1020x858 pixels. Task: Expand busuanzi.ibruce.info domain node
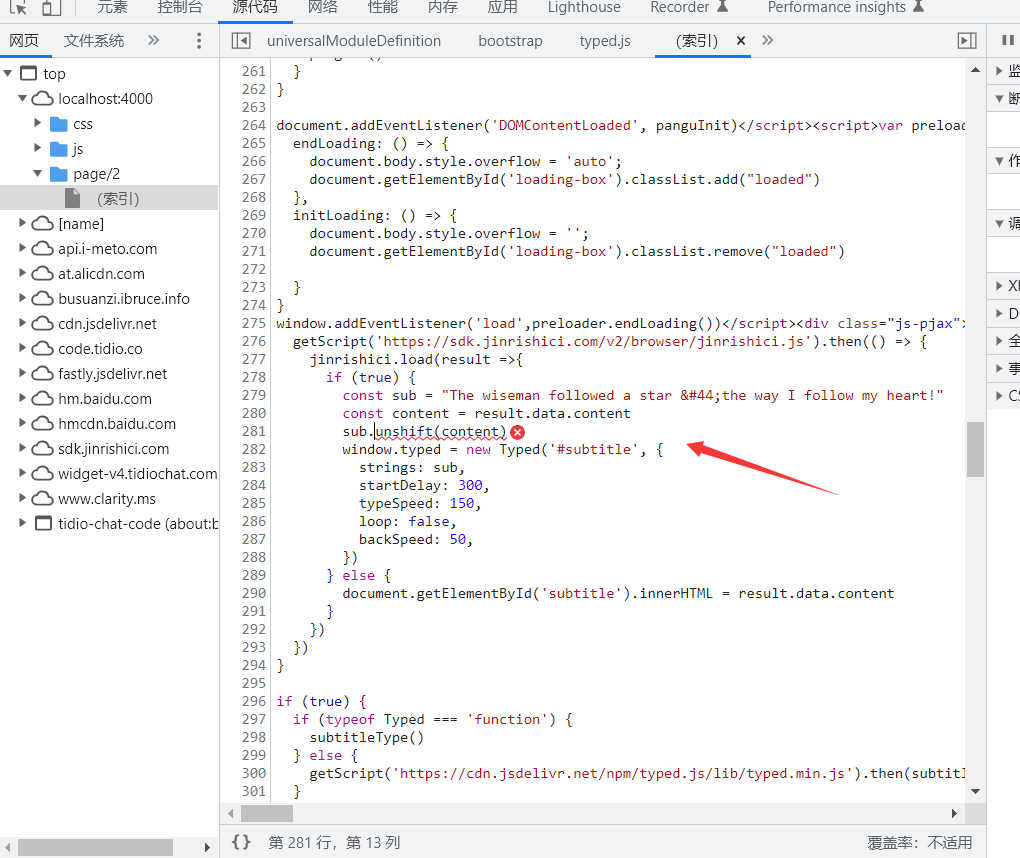coord(23,298)
